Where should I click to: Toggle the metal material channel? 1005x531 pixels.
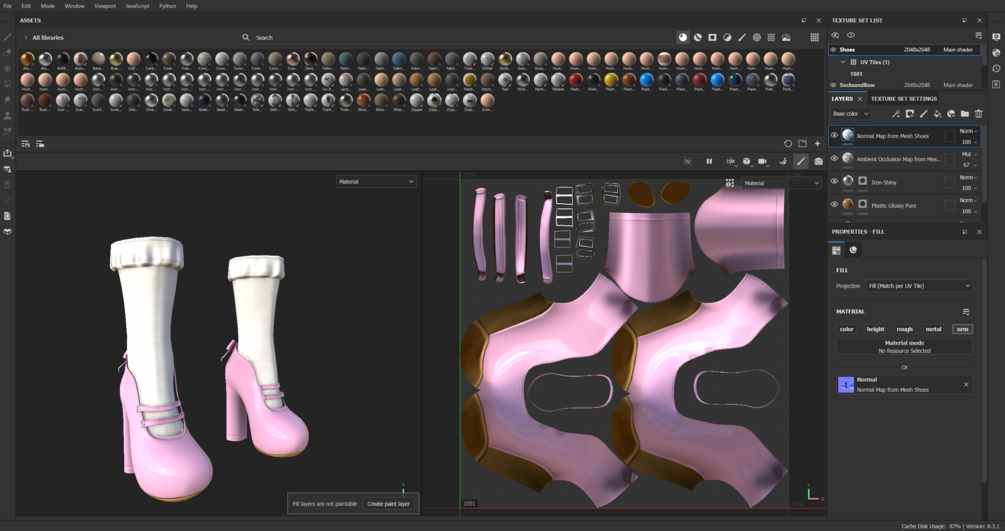933,329
